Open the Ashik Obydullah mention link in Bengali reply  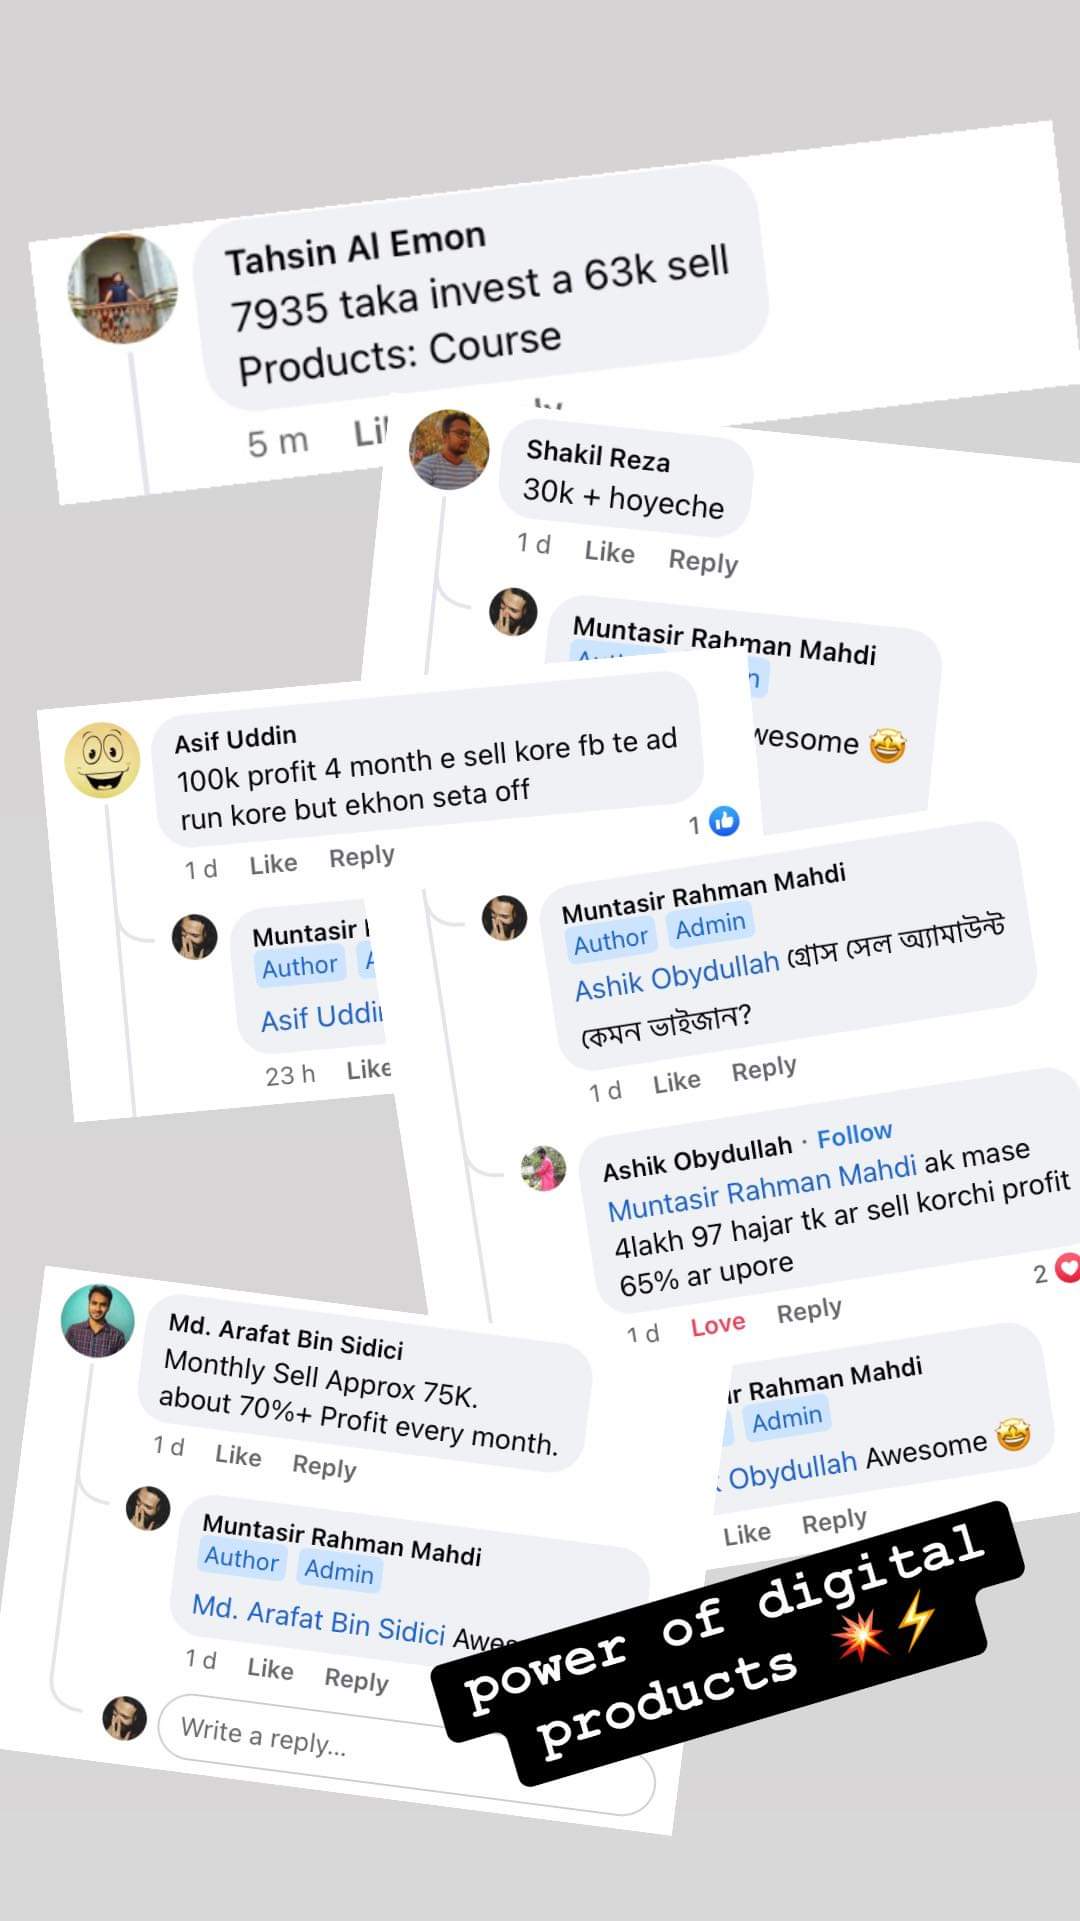677,976
